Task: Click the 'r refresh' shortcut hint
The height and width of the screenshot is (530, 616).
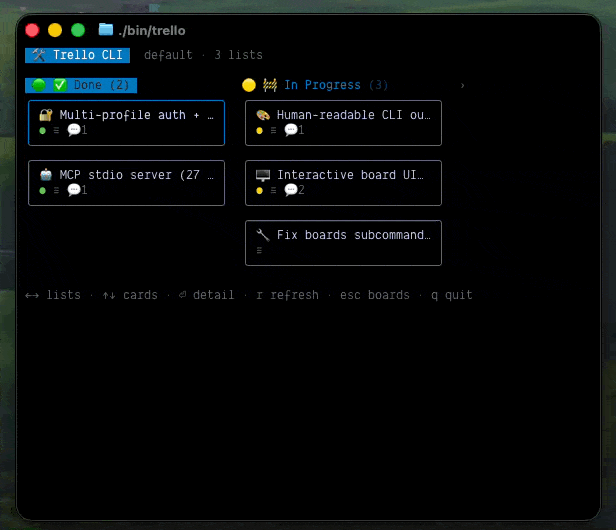Action: (288, 295)
